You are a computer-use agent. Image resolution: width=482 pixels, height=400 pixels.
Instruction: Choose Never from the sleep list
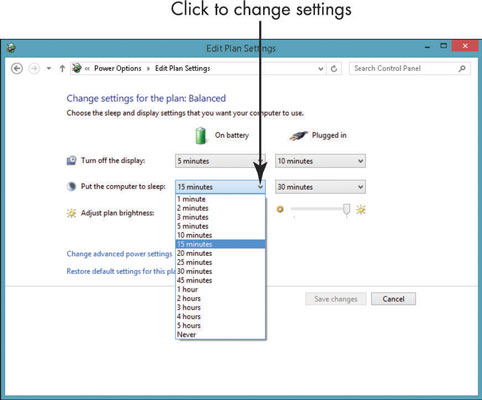coord(220,334)
